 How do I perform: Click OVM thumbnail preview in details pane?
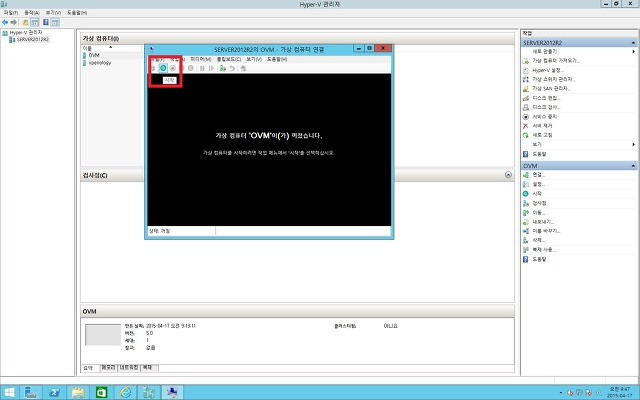click(x=103, y=335)
